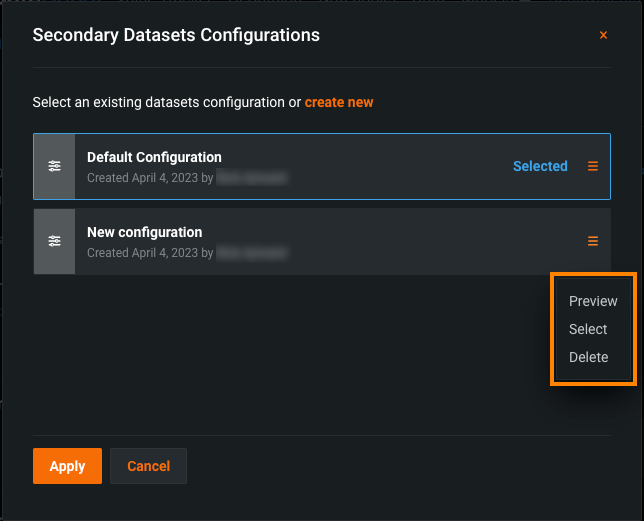Click the blurred author name on Default Configuration
Viewport: 644px width, 521px height.
(252, 177)
